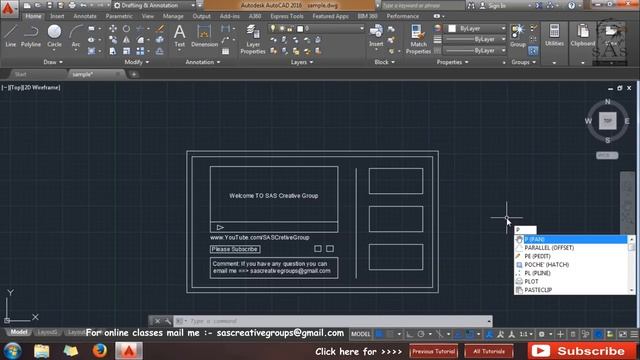640x360 pixels.
Task: Click the keyword search field
Action: [x=423, y=5]
